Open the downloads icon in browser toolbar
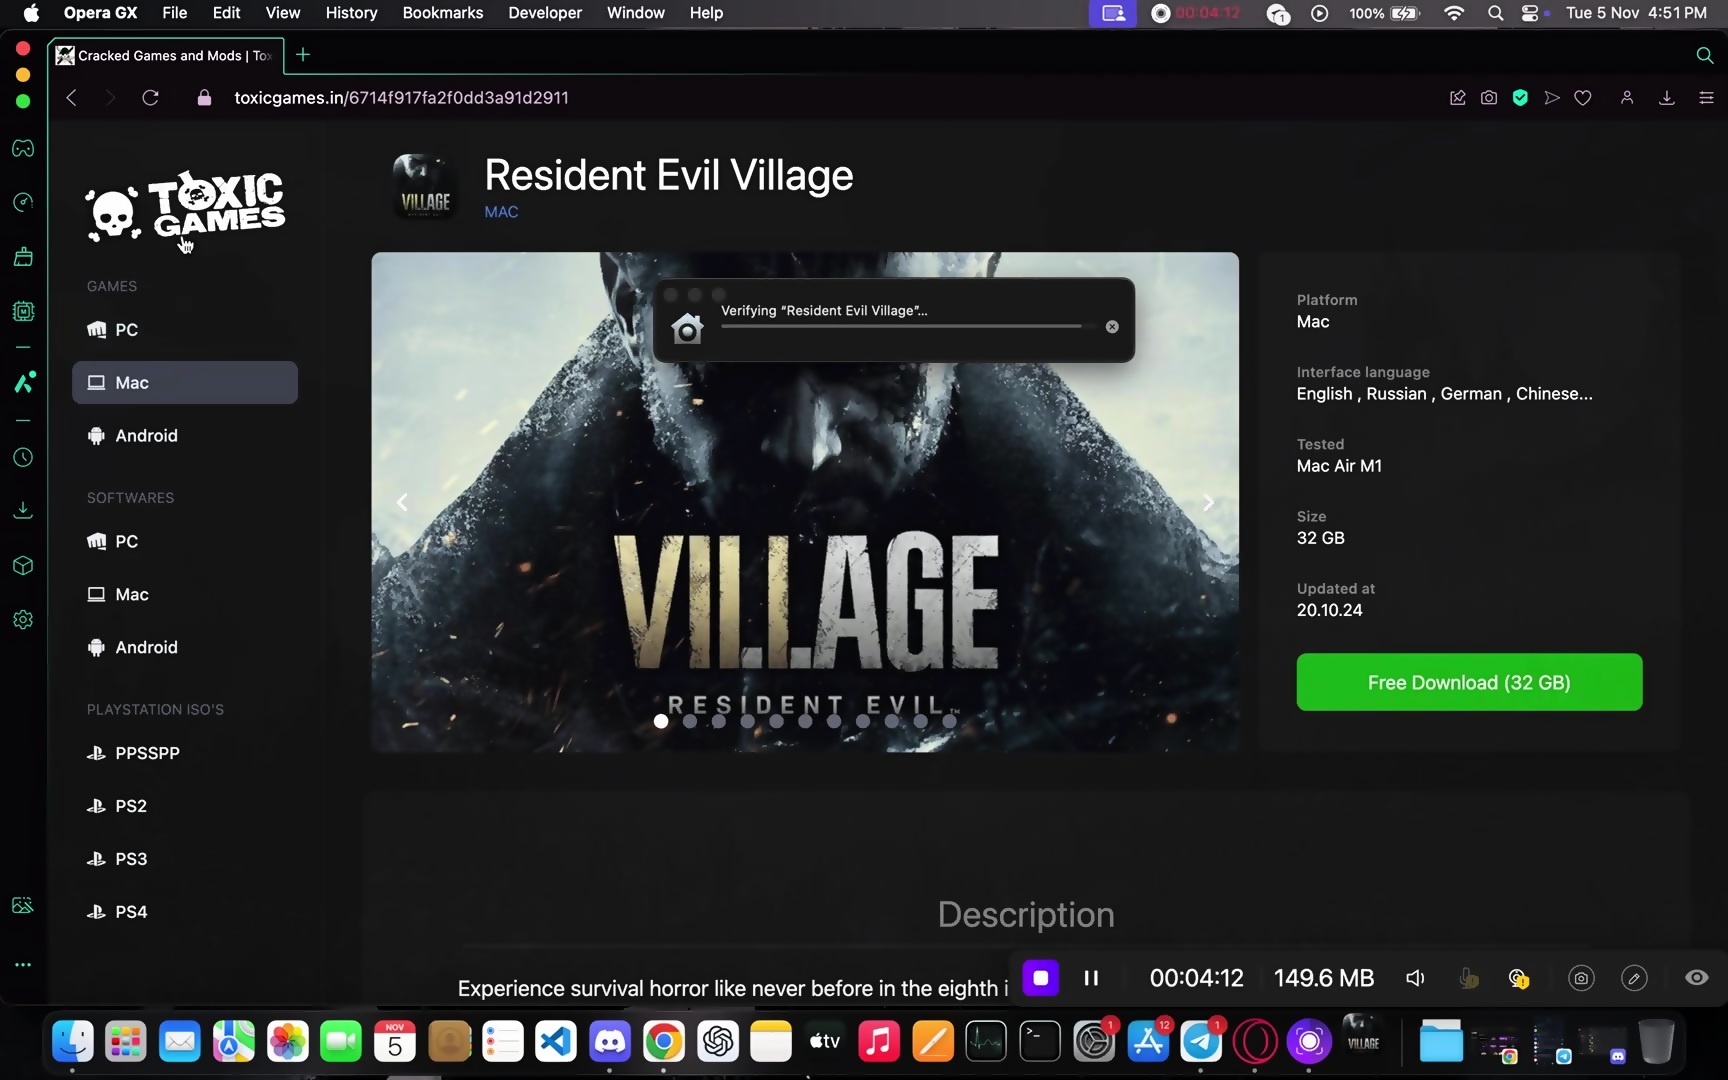 (x=1667, y=98)
